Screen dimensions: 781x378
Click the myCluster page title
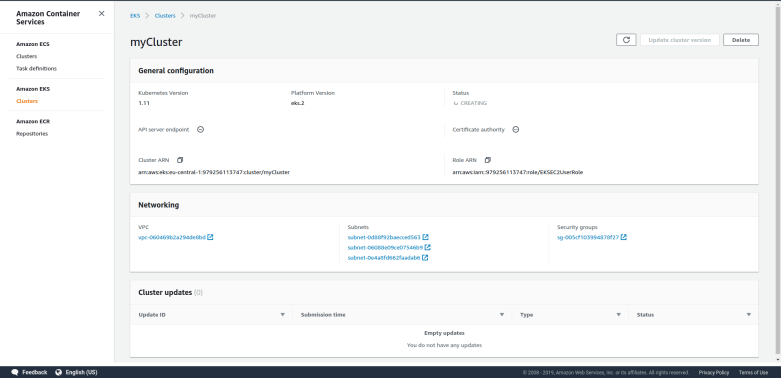point(156,42)
